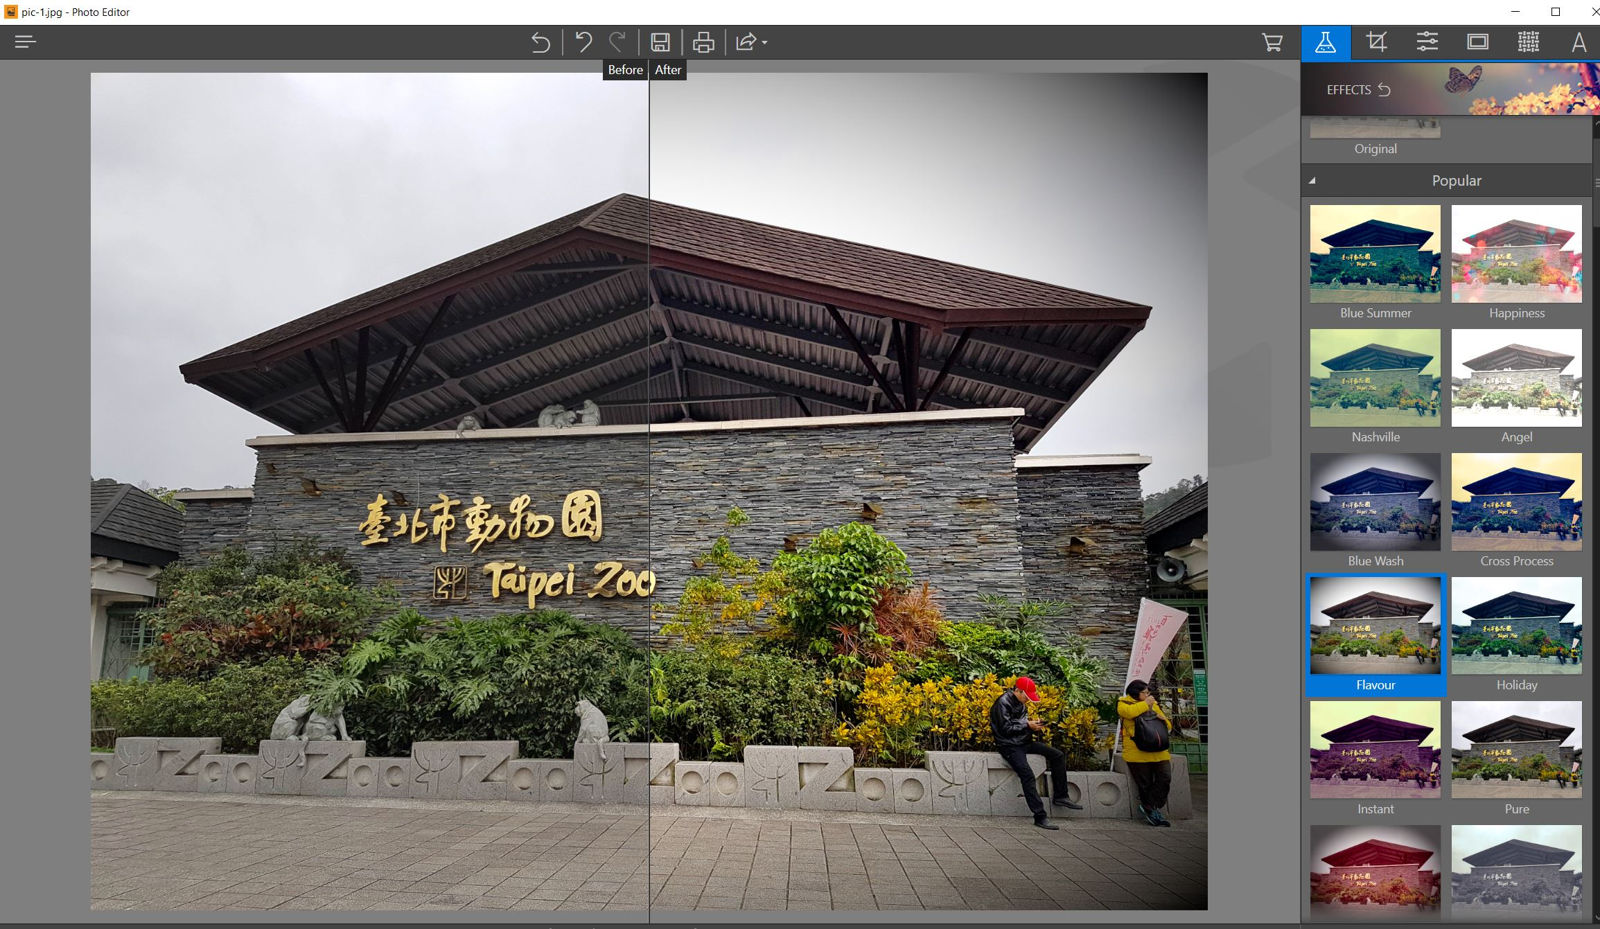Save the photo with the disk icon
Screen dimensions: 1600x929
coord(660,42)
